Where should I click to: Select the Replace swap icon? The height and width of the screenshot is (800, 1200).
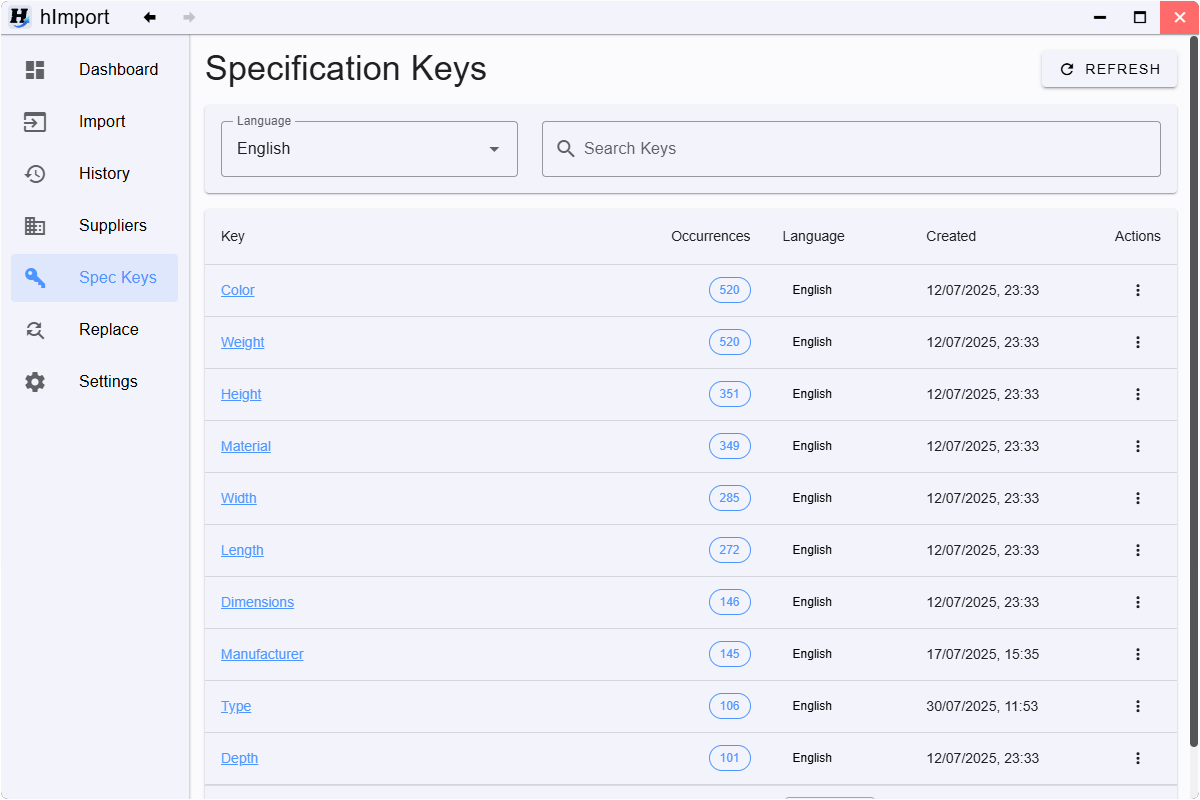coord(35,329)
